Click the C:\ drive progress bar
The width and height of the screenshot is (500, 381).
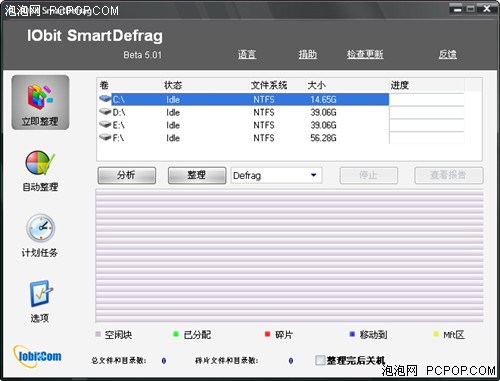[427, 99]
